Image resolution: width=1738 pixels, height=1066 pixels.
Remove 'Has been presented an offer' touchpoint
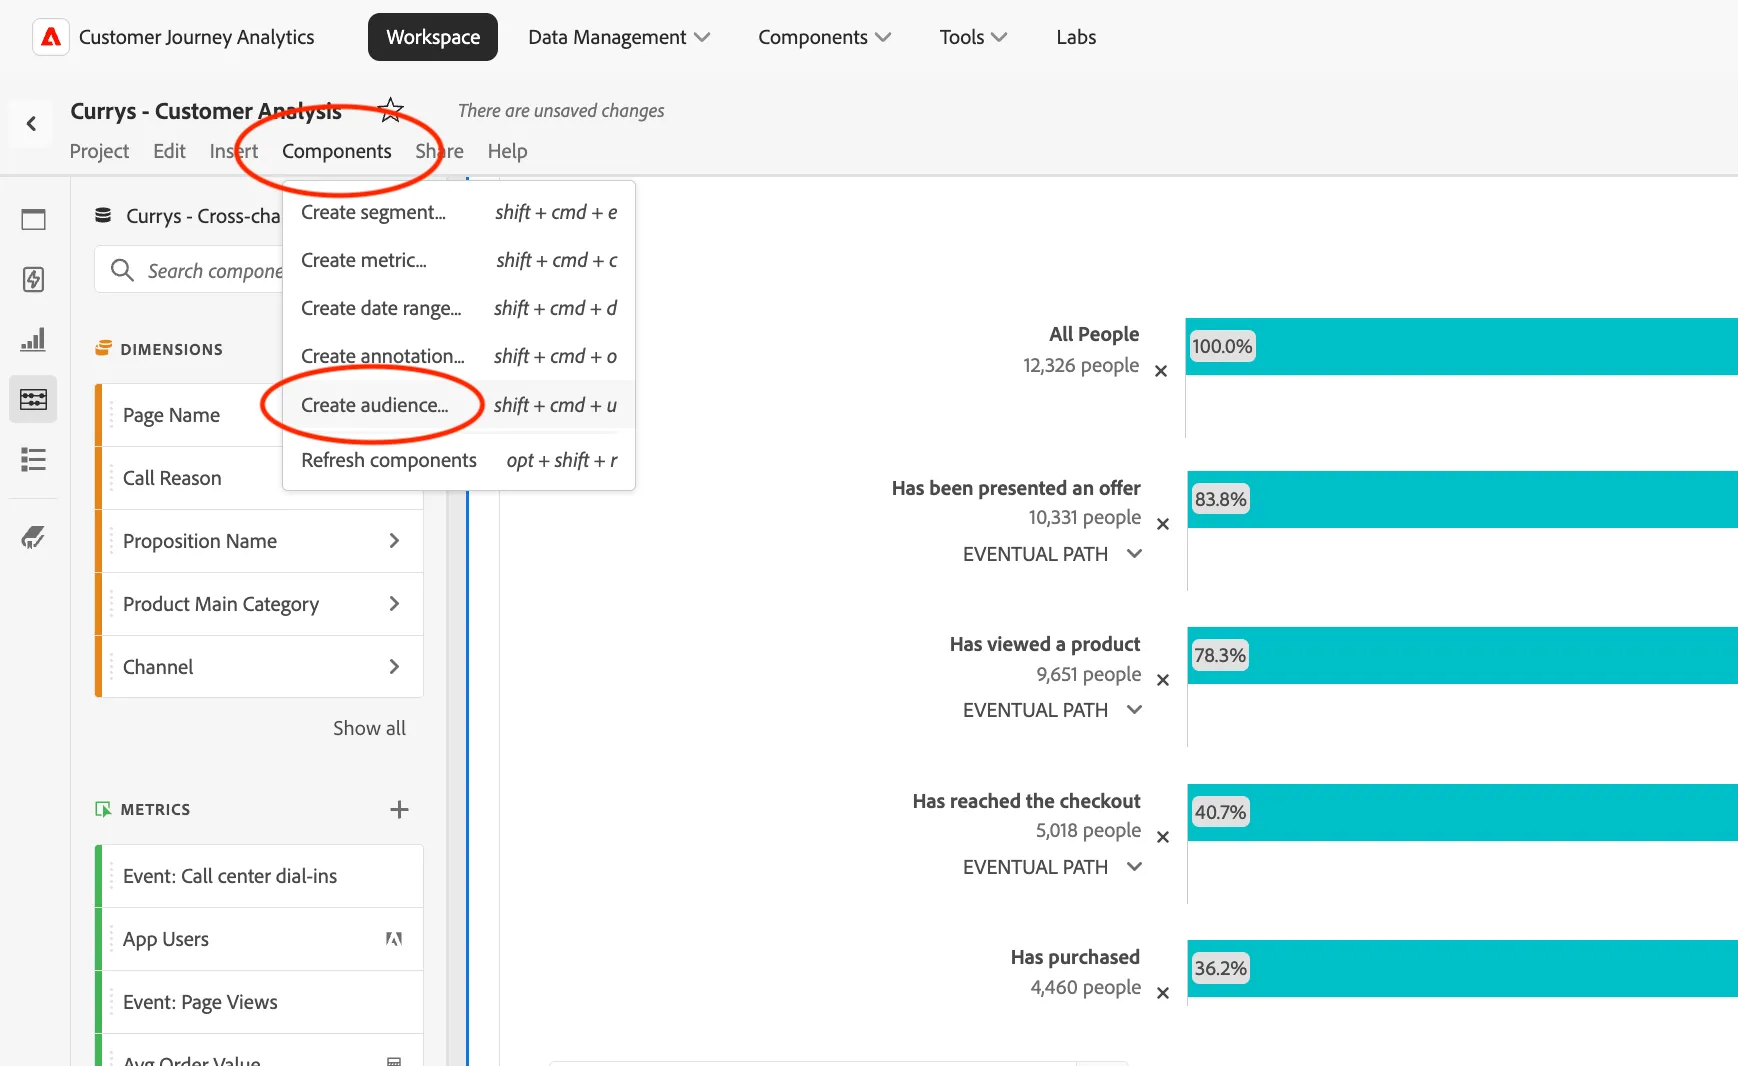click(x=1163, y=524)
